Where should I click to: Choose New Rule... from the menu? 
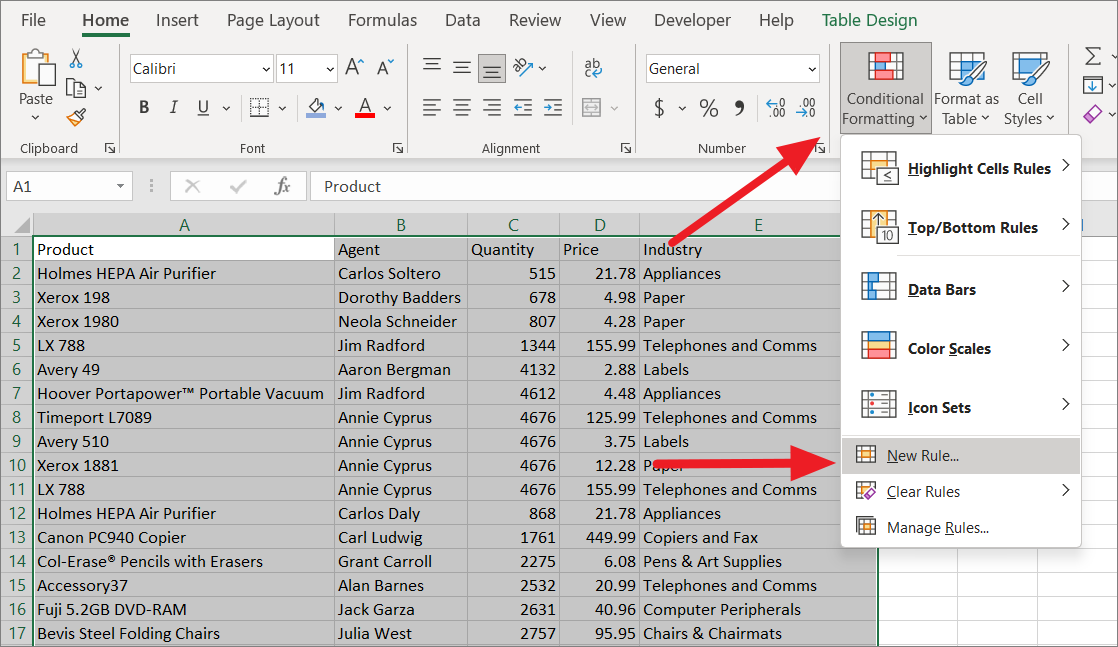coord(922,456)
